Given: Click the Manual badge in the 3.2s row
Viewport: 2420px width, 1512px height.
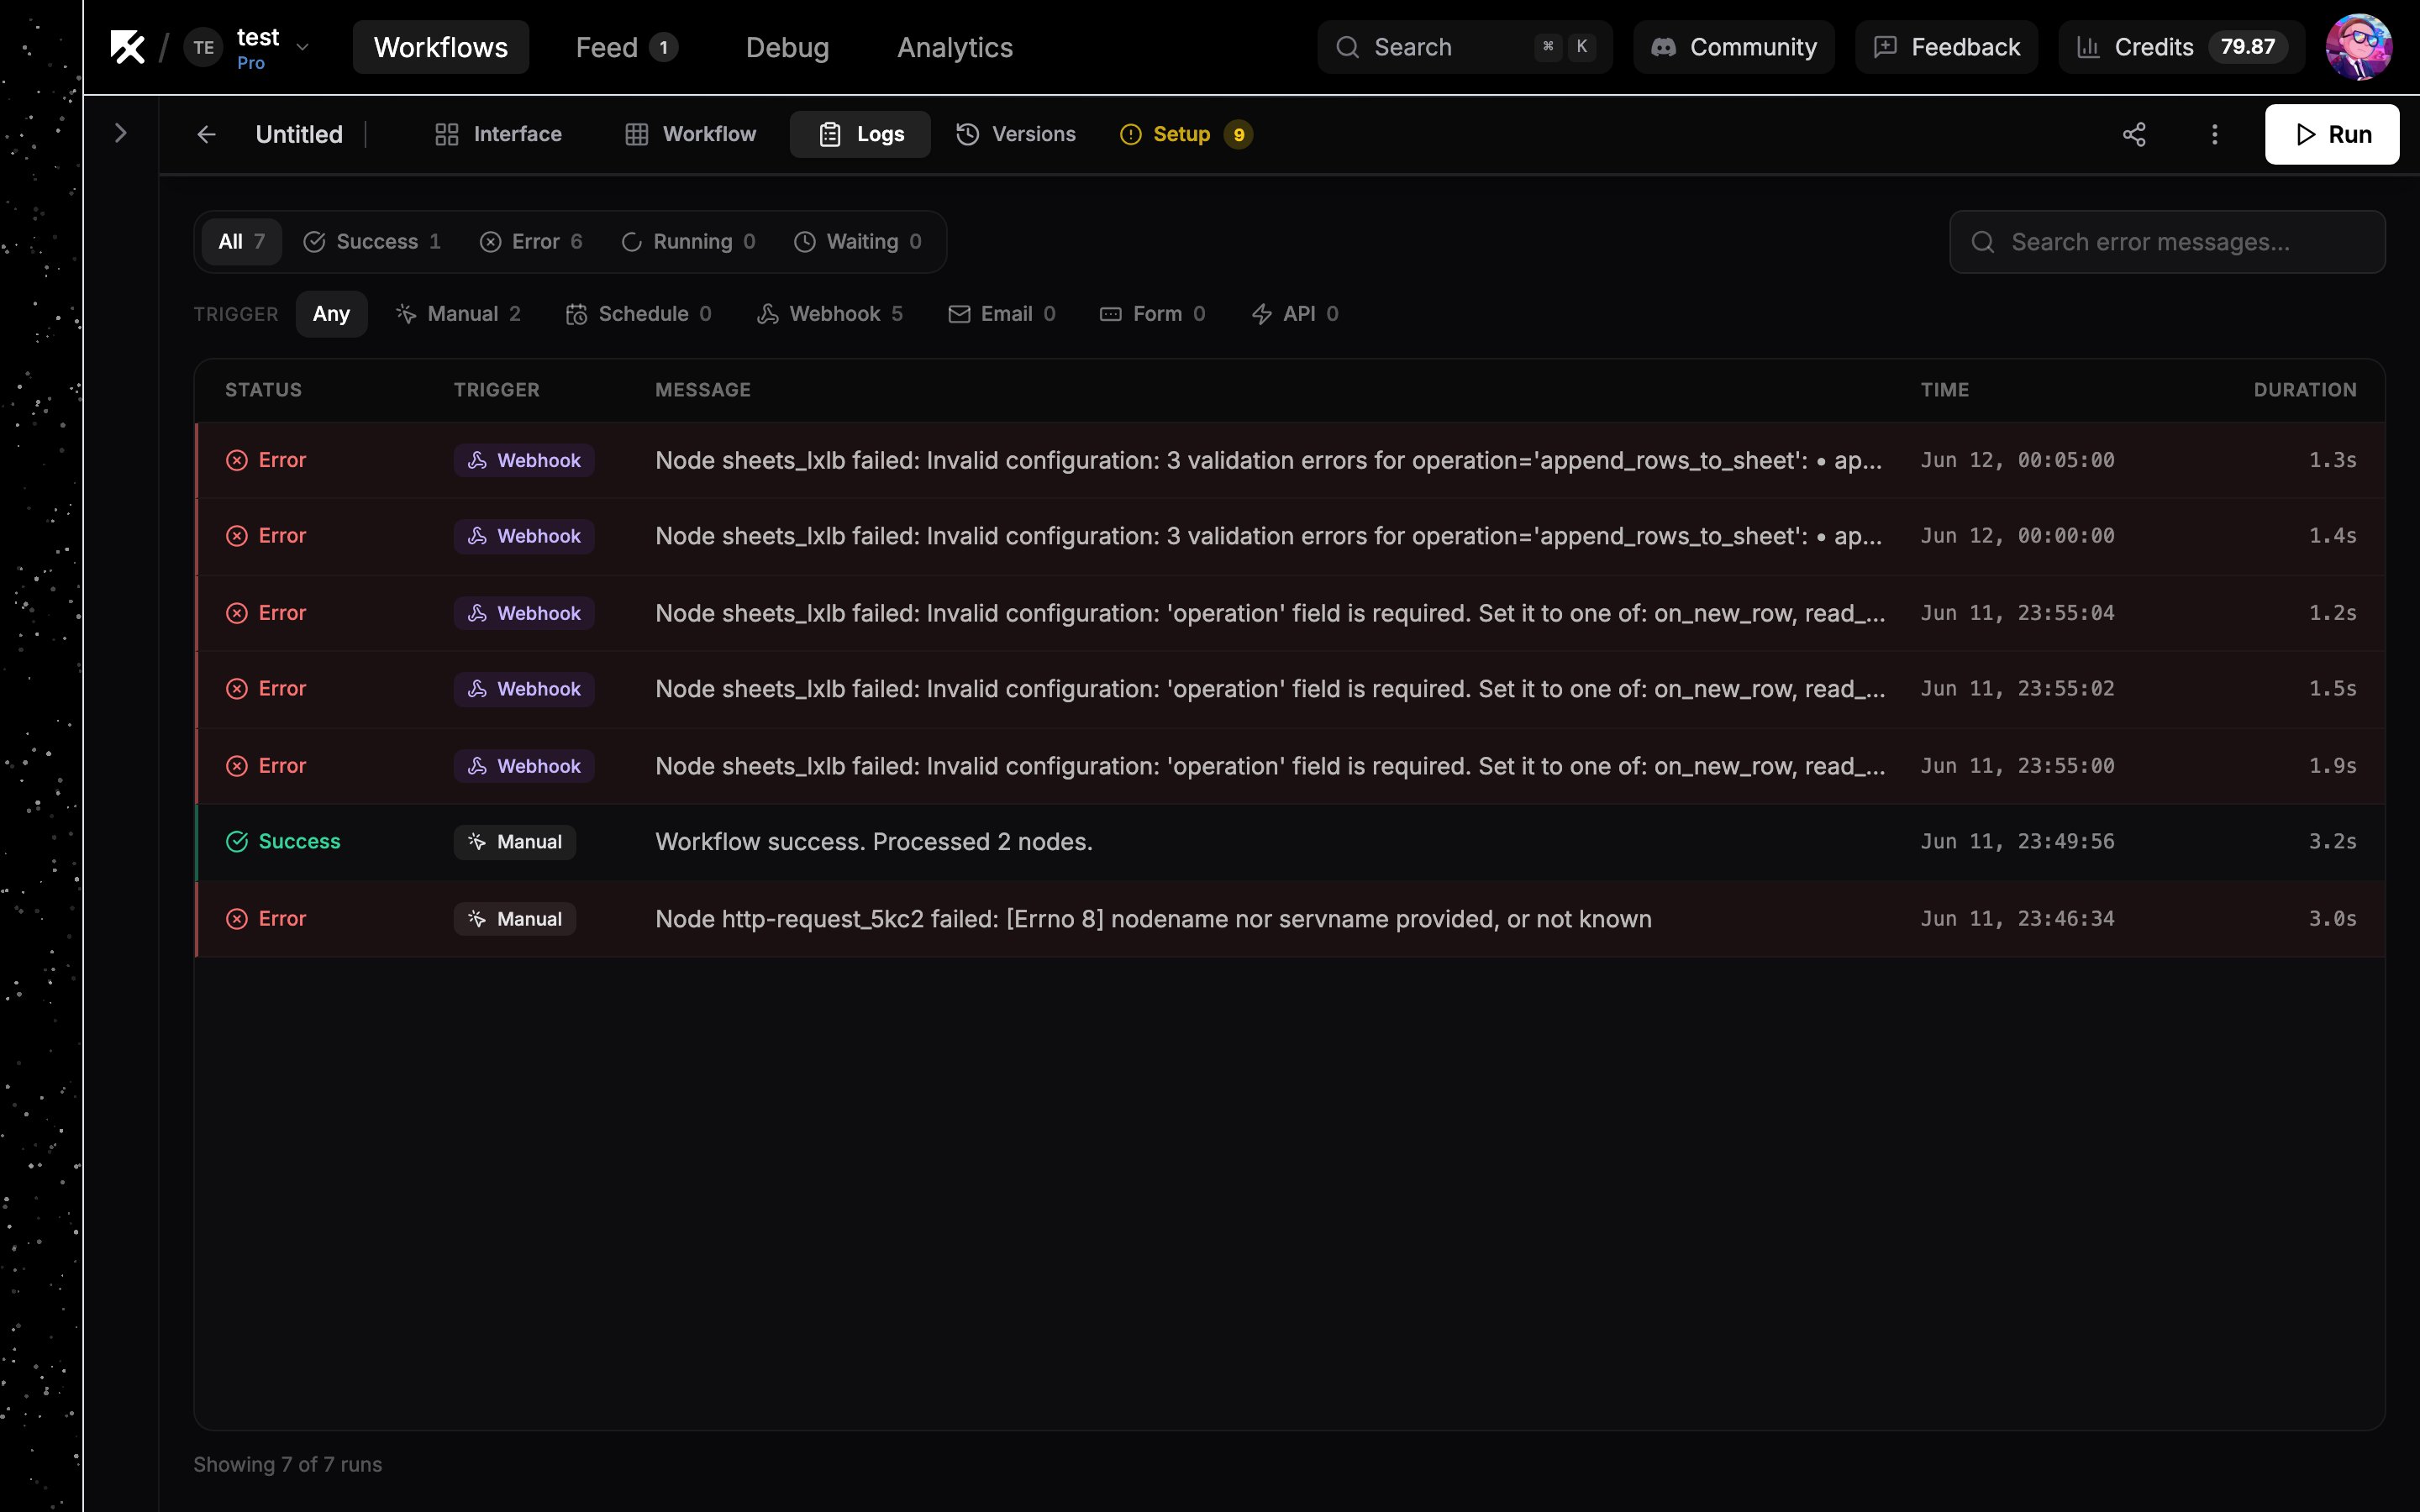Looking at the screenshot, I should click(515, 842).
